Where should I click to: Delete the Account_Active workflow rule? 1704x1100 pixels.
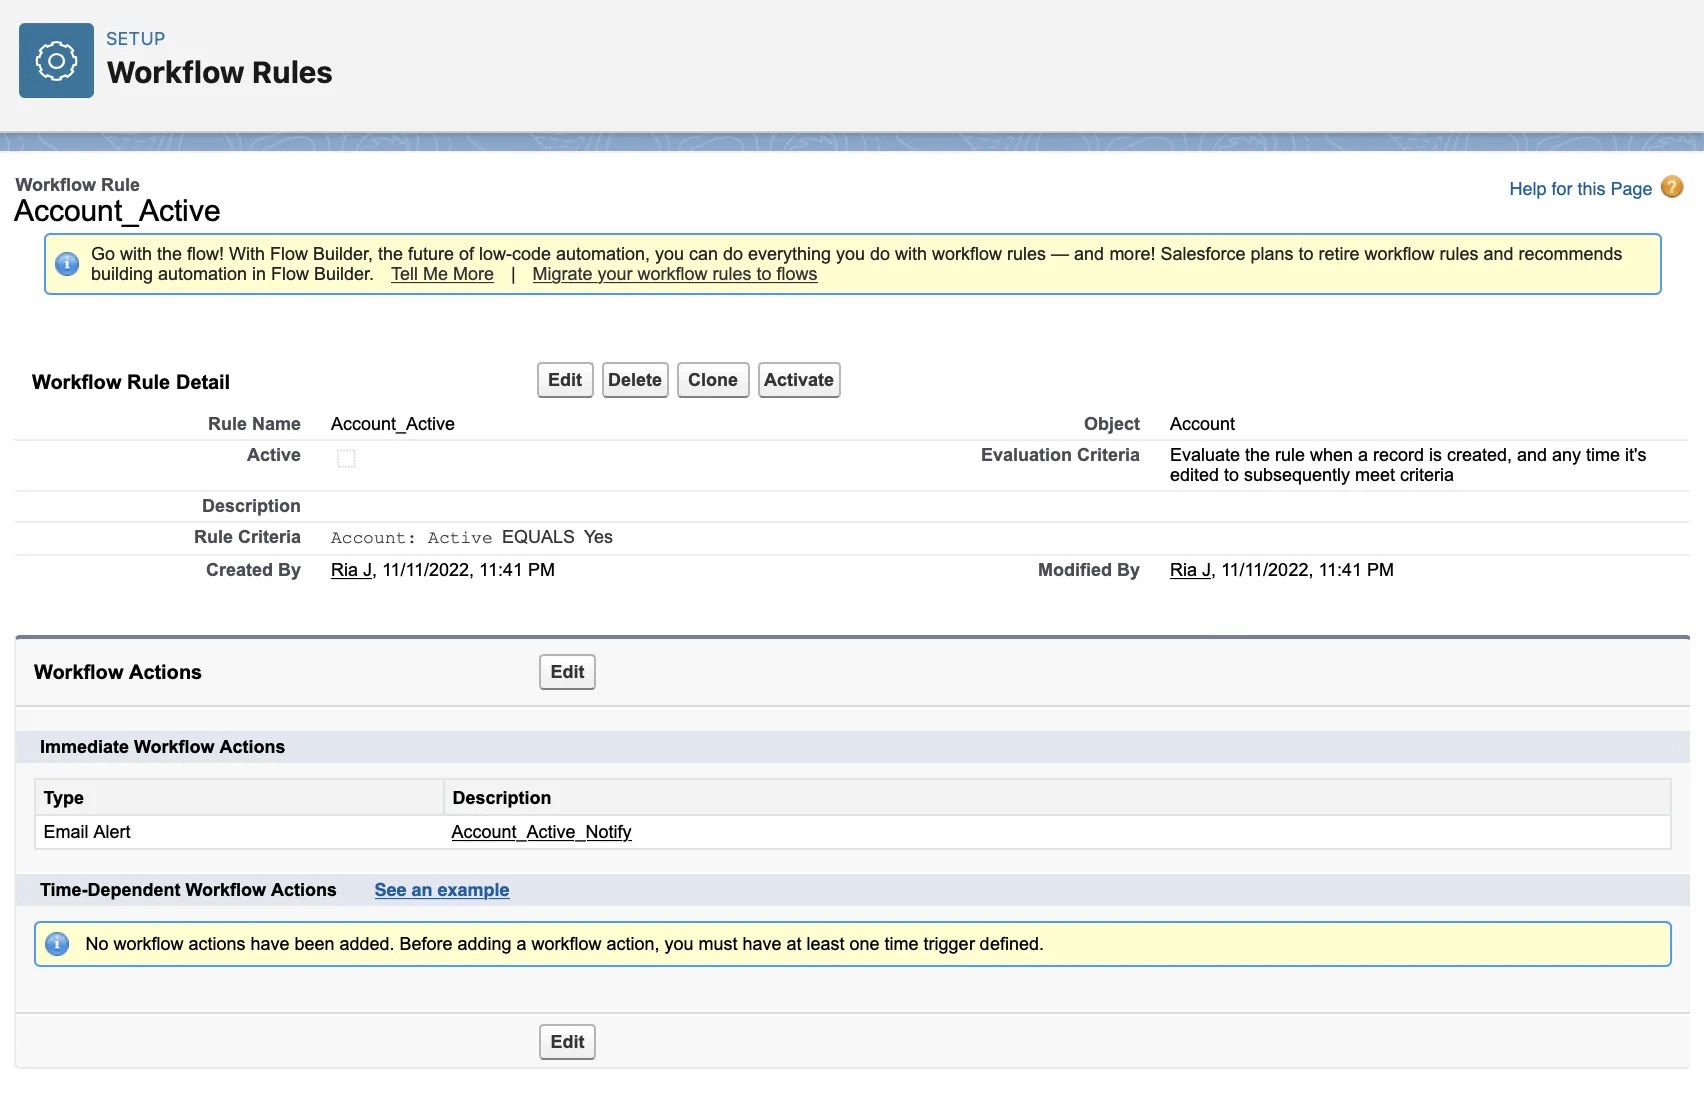click(635, 380)
